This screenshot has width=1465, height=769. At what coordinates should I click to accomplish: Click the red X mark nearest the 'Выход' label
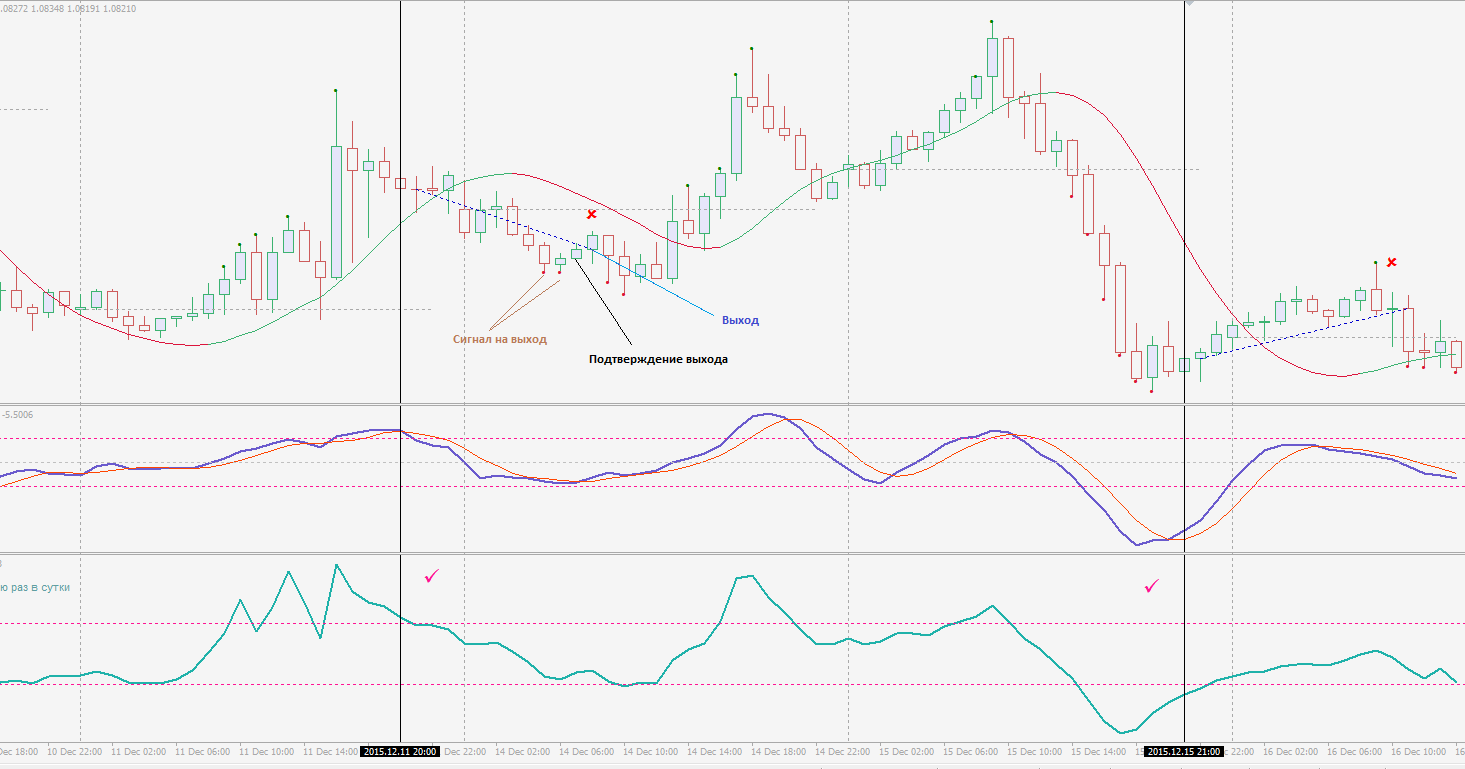pos(591,214)
